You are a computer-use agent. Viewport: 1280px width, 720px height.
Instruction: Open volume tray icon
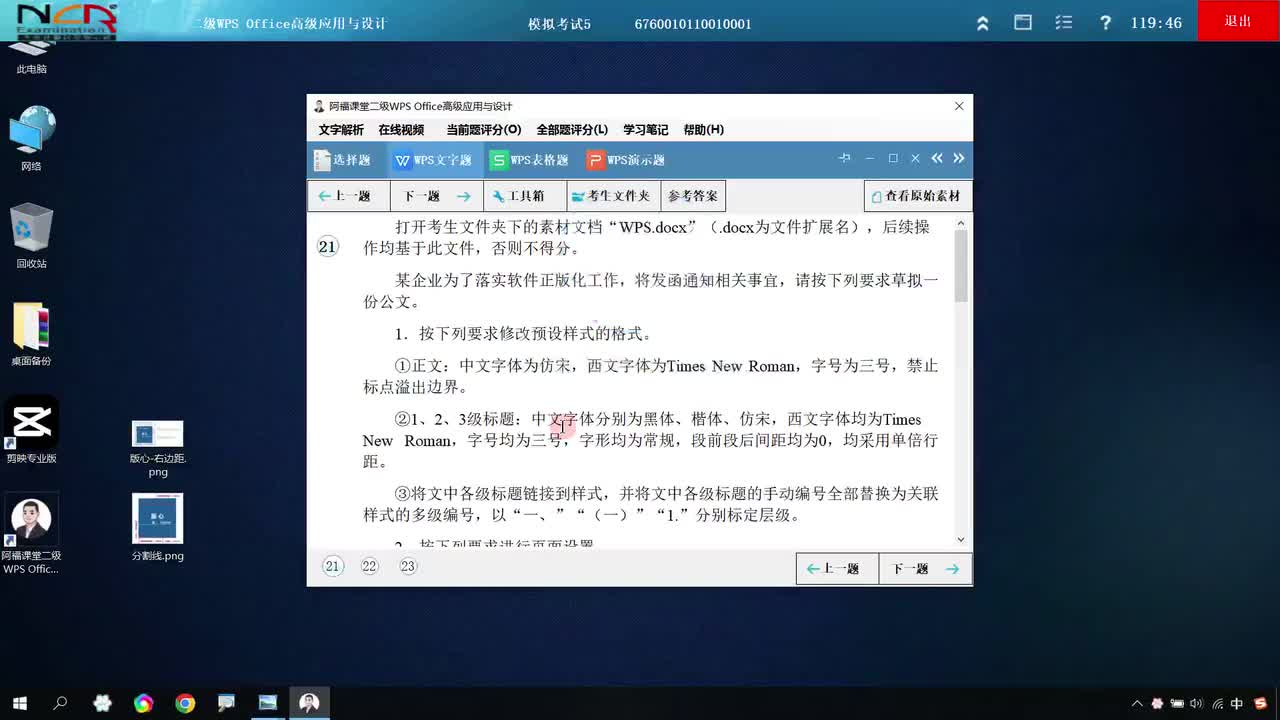[x=1196, y=703]
